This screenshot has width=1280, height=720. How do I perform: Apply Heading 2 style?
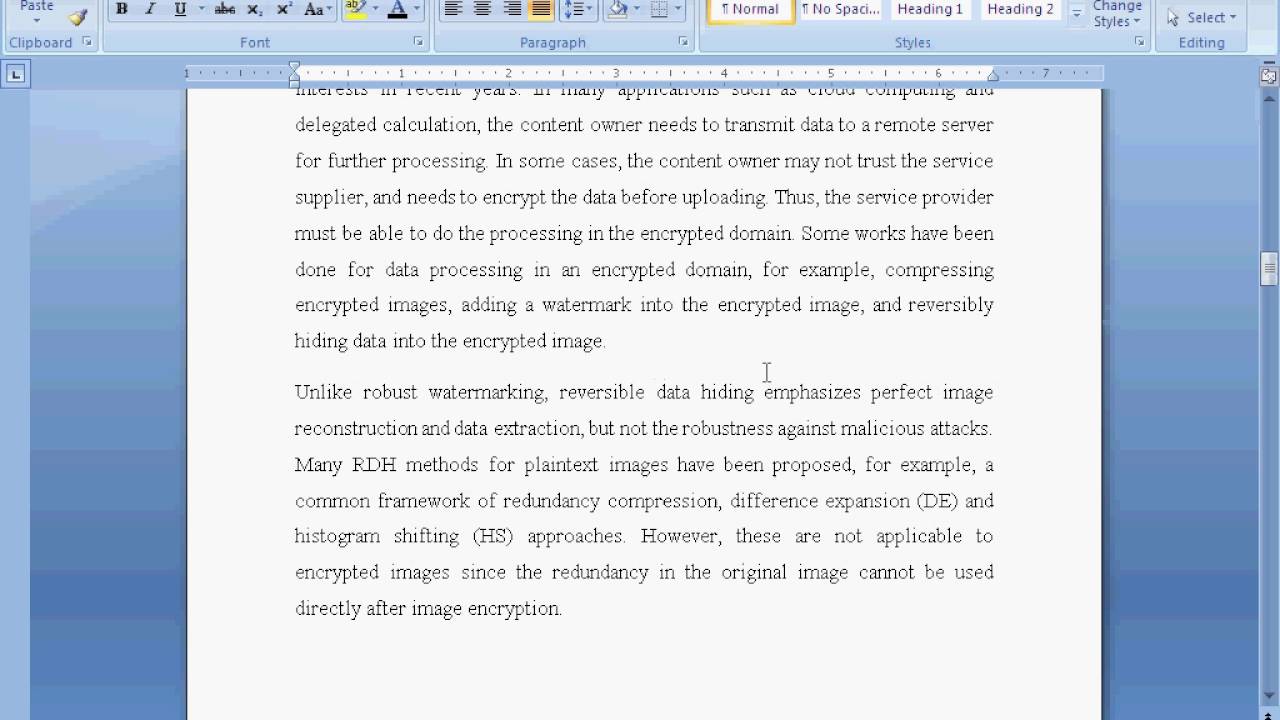click(x=1020, y=10)
